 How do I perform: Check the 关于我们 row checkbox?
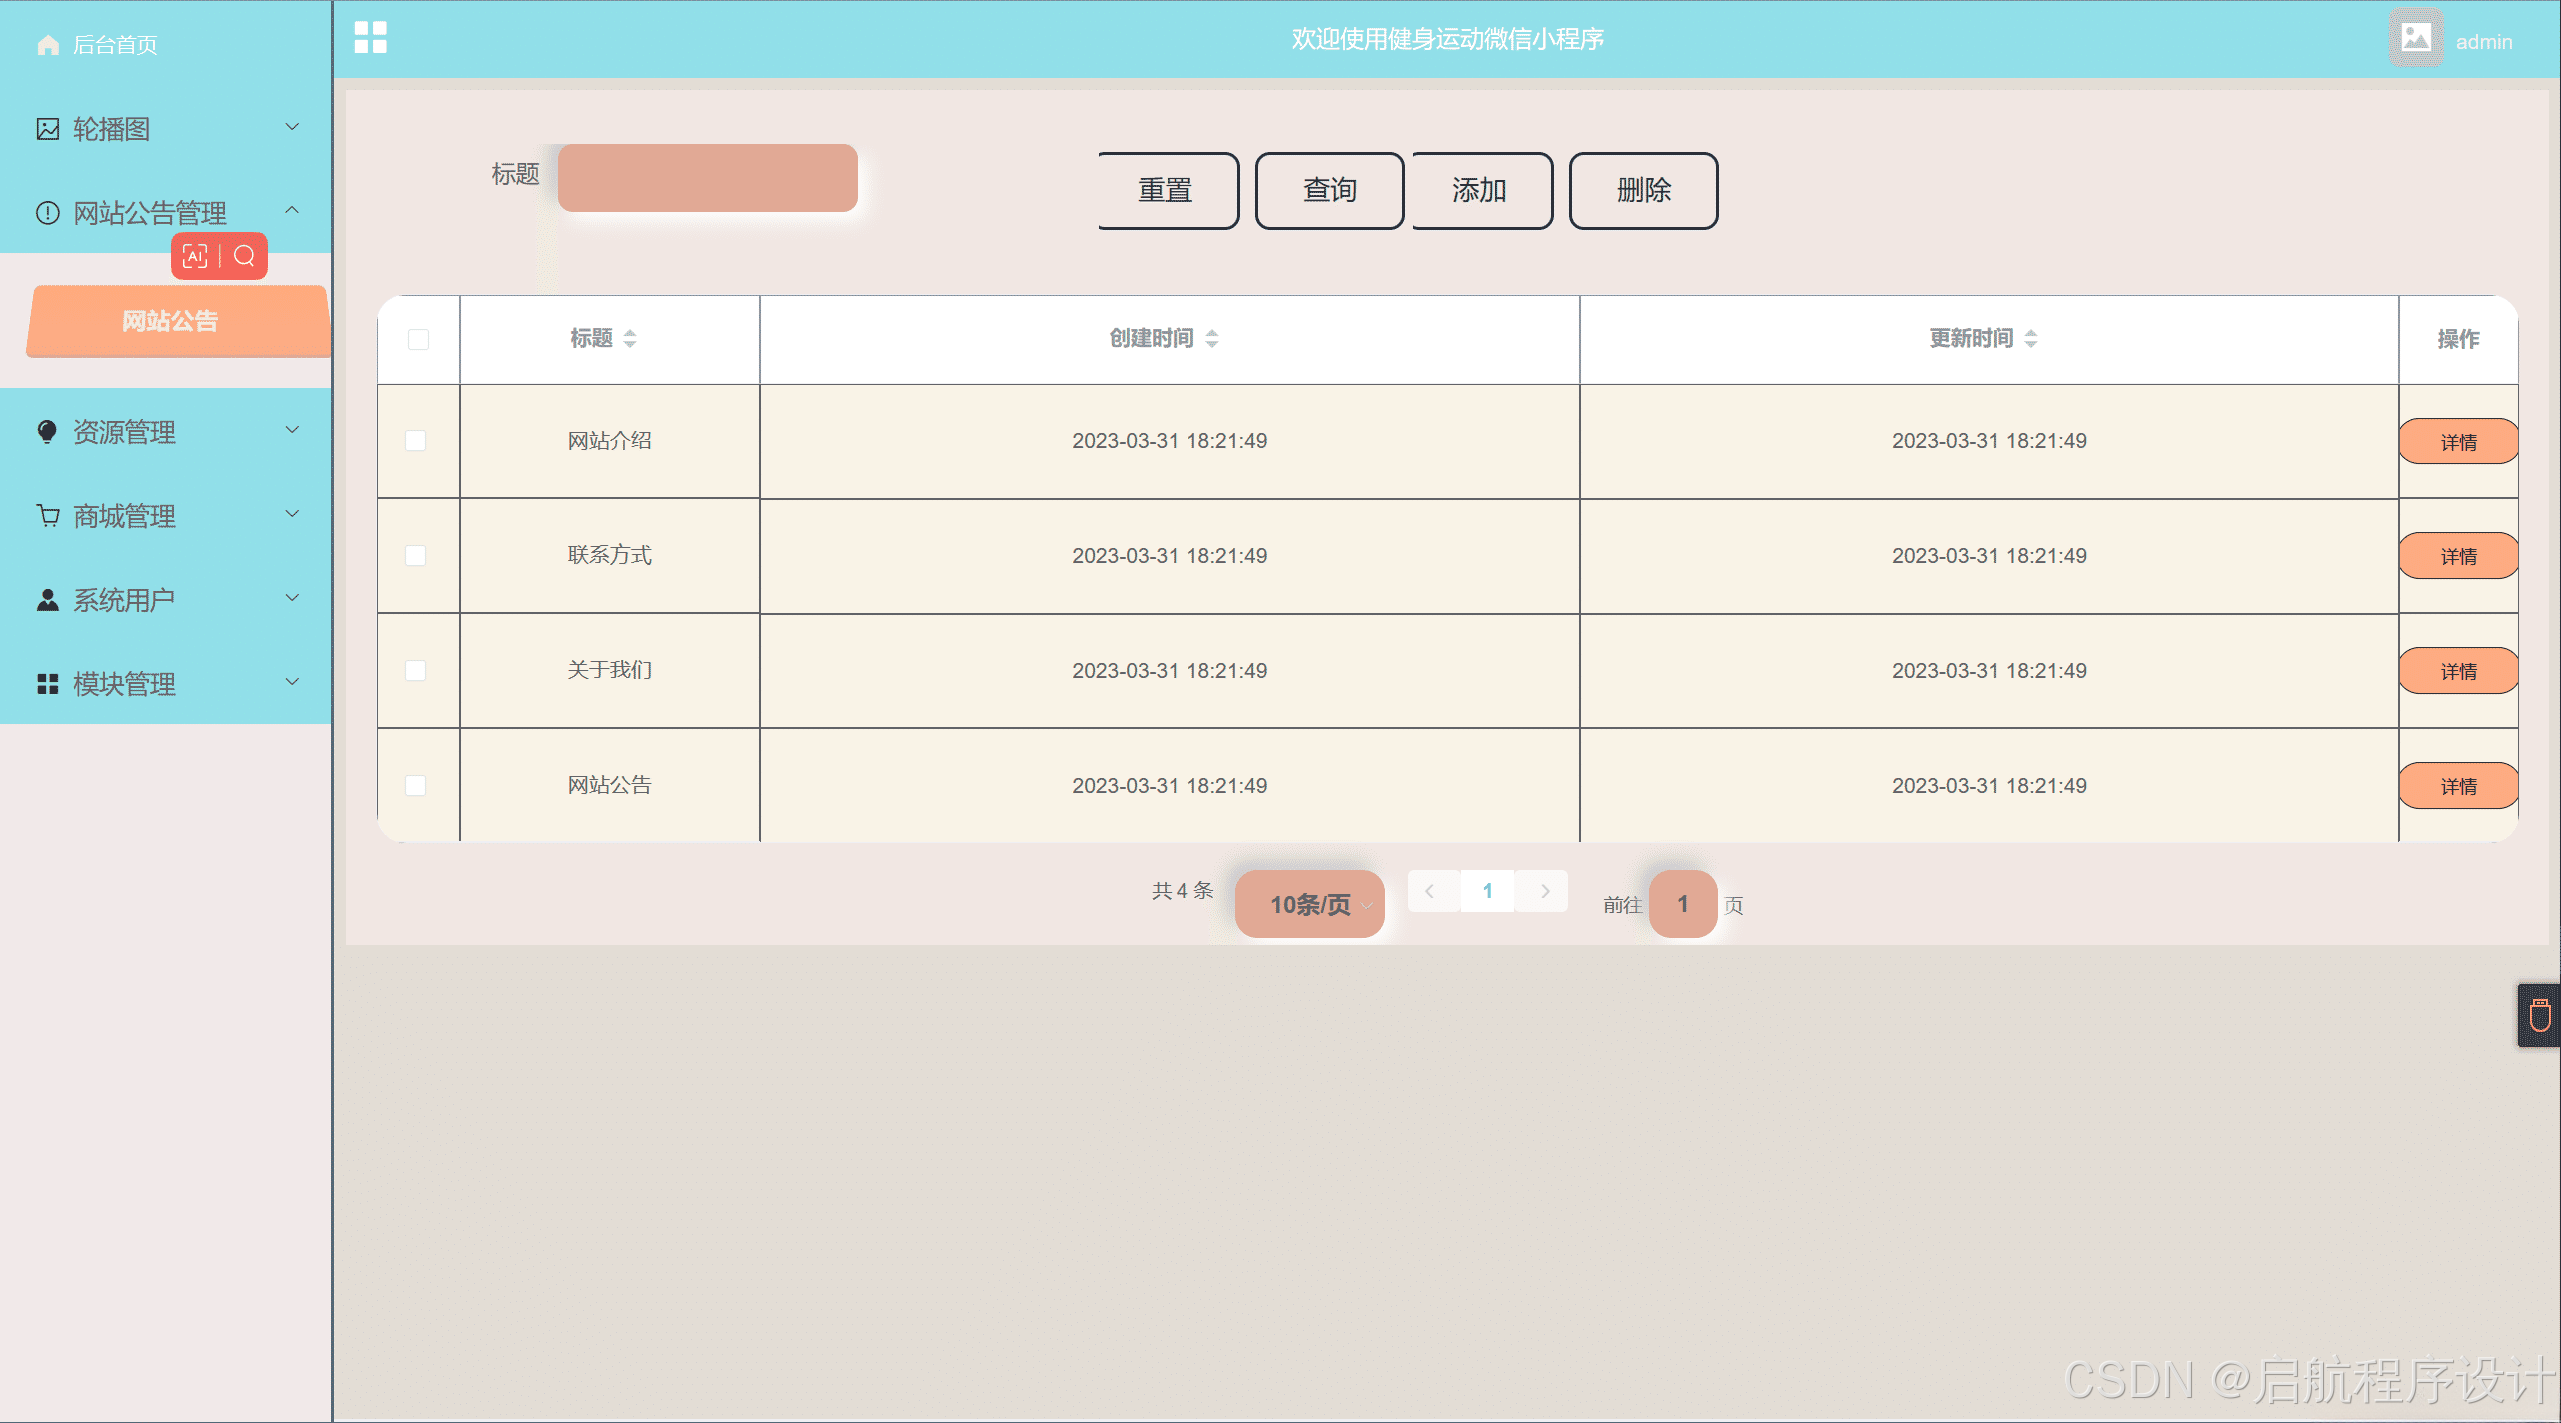pyautogui.click(x=416, y=671)
